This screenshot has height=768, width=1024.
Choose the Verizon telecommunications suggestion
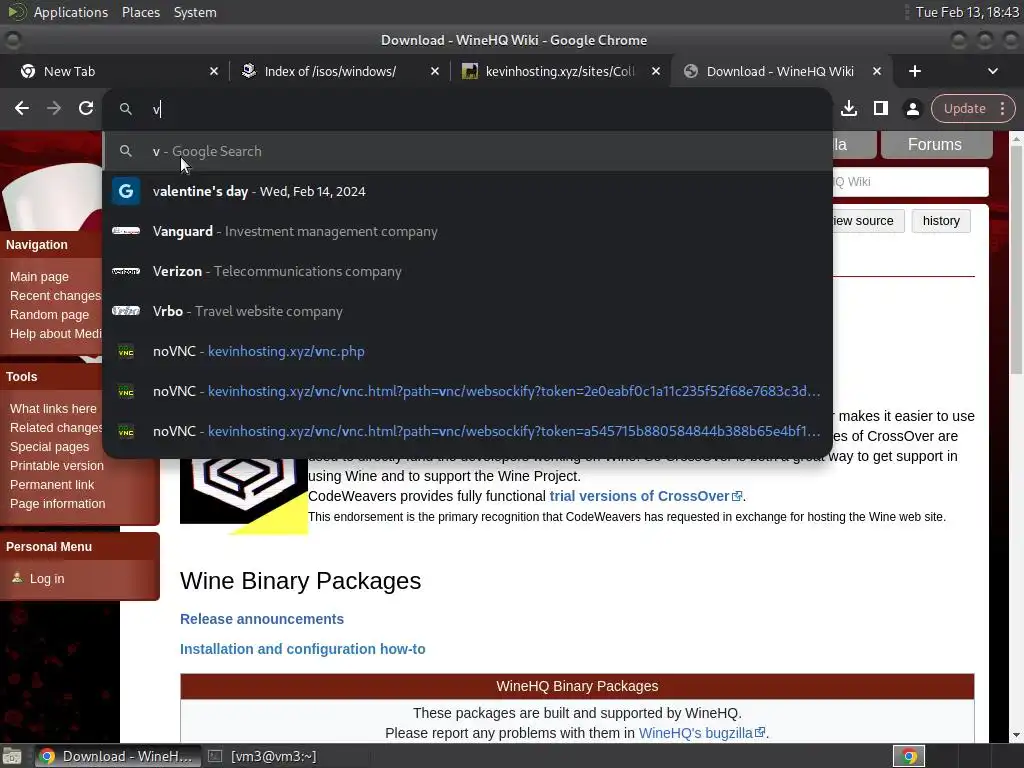467,271
